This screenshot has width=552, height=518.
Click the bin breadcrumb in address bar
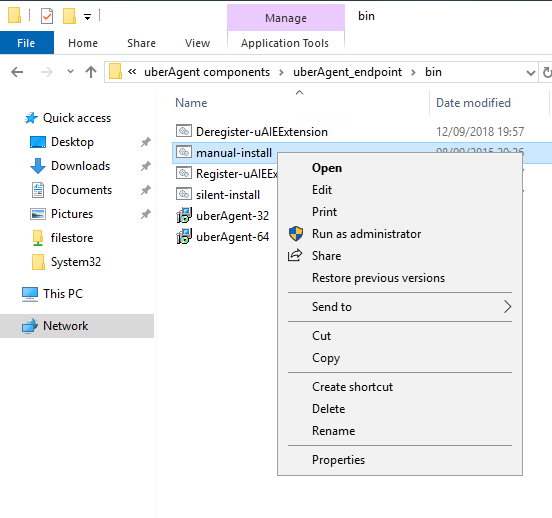point(433,72)
